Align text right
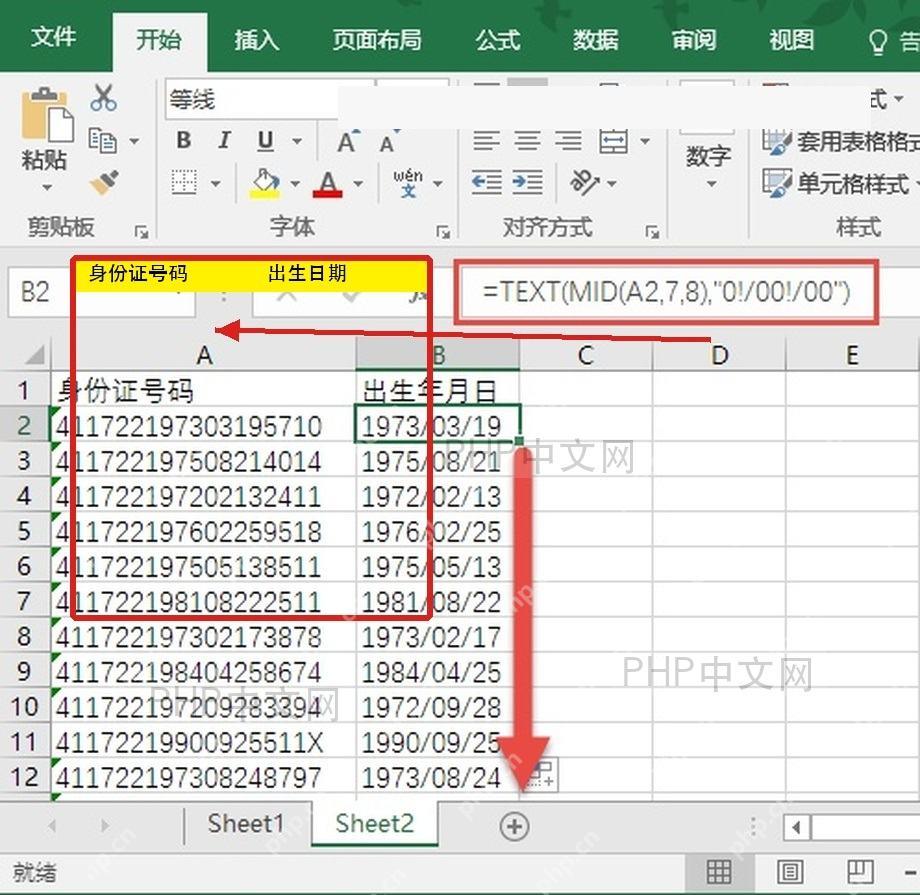Image resolution: width=920 pixels, height=895 pixels. [568, 141]
